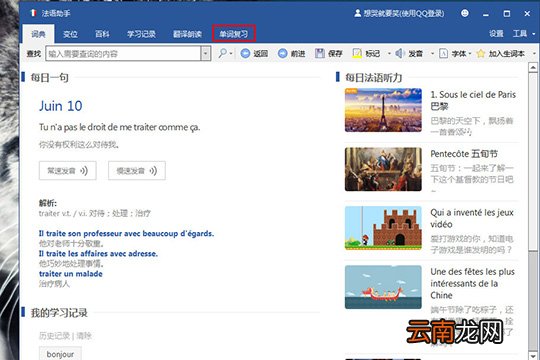The height and width of the screenshot is (360, 540).
Task: Expand the search options arrow beside magnifier
Action: pyautogui.click(x=231, y=54)
